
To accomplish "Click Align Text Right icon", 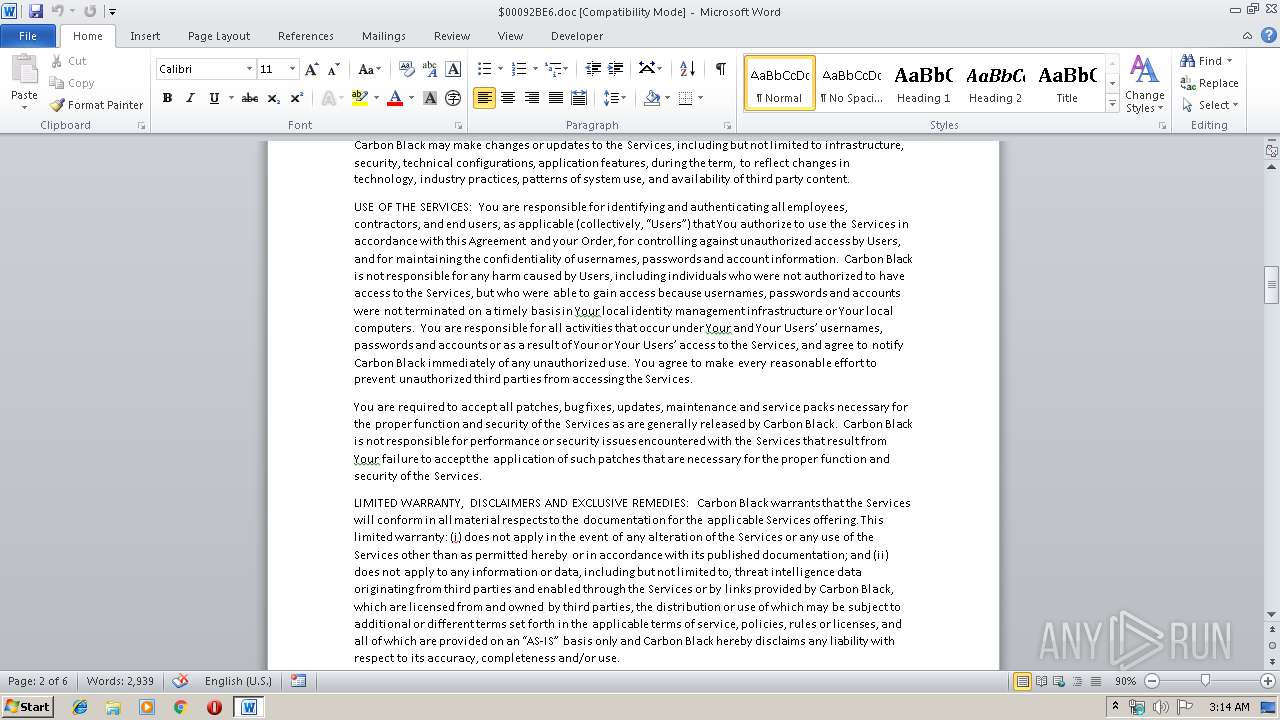I will point(532,98).
